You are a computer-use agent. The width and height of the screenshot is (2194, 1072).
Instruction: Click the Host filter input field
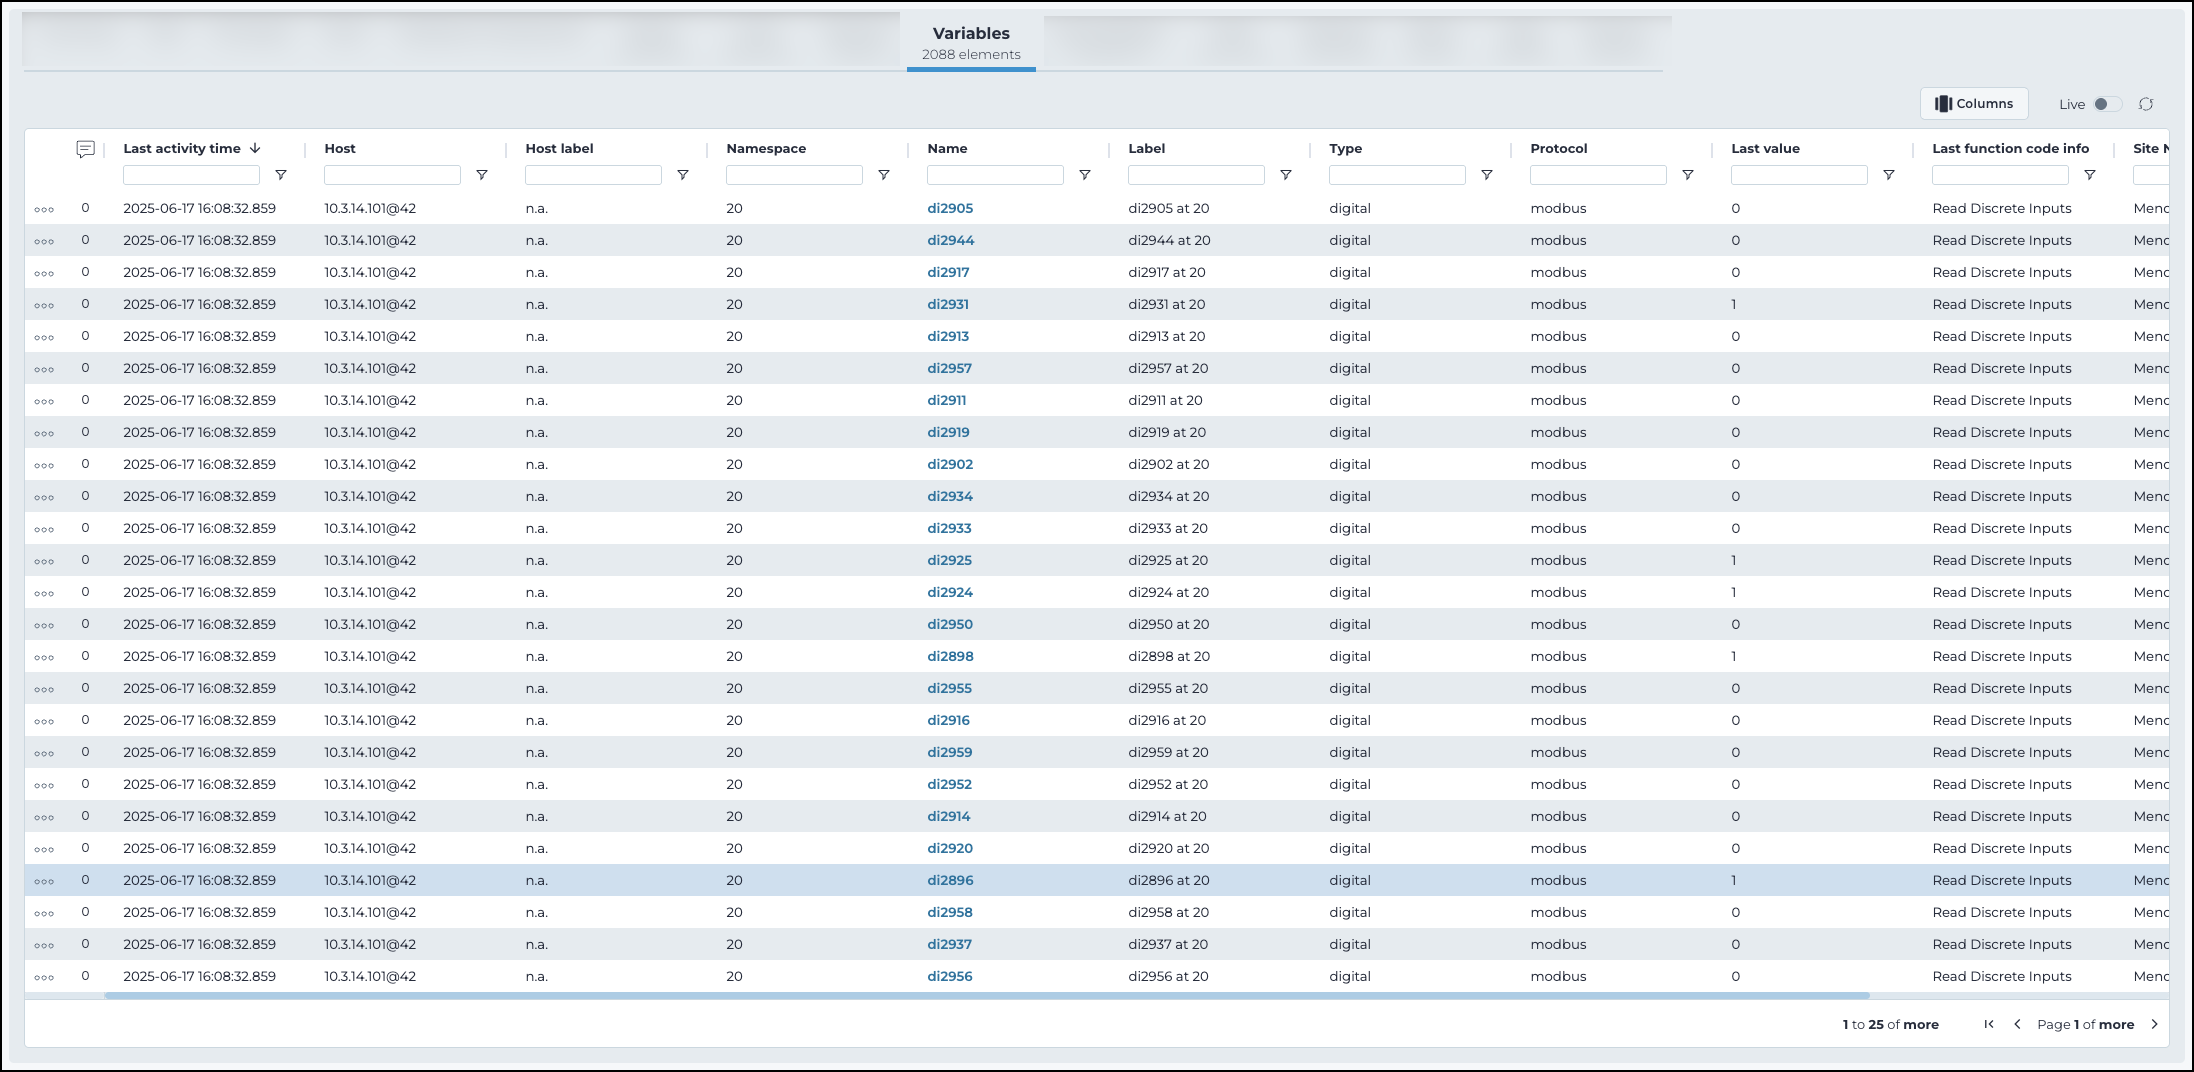[x=392, y=175]
